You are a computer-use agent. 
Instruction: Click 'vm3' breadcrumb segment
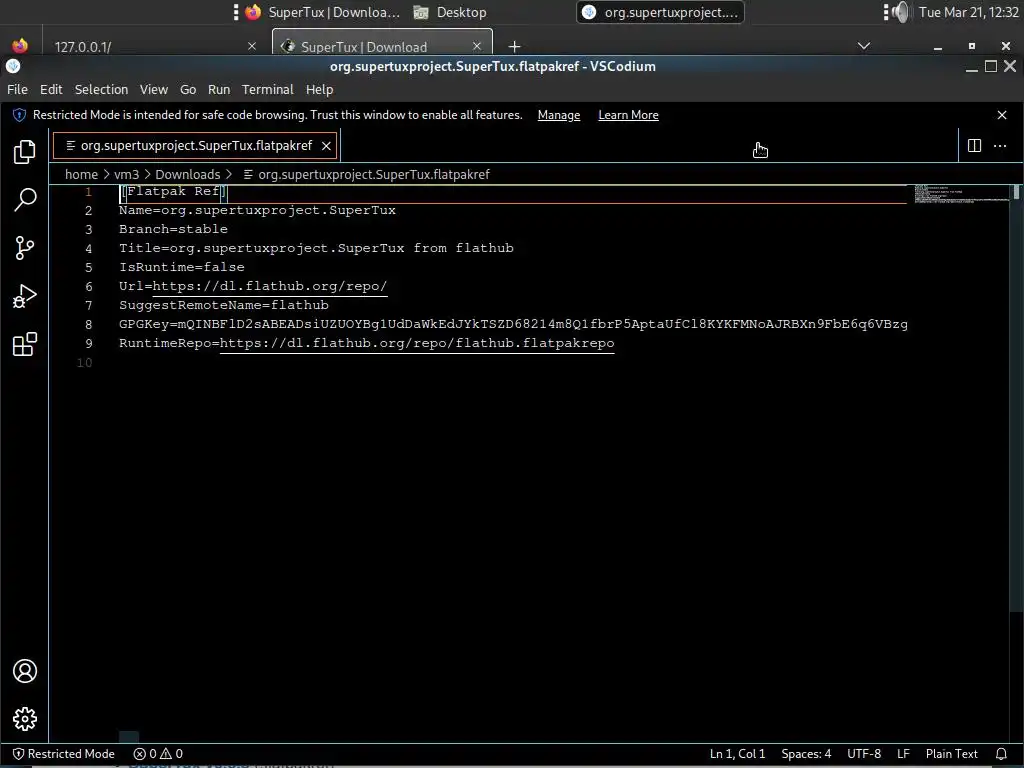click(127, 174)
